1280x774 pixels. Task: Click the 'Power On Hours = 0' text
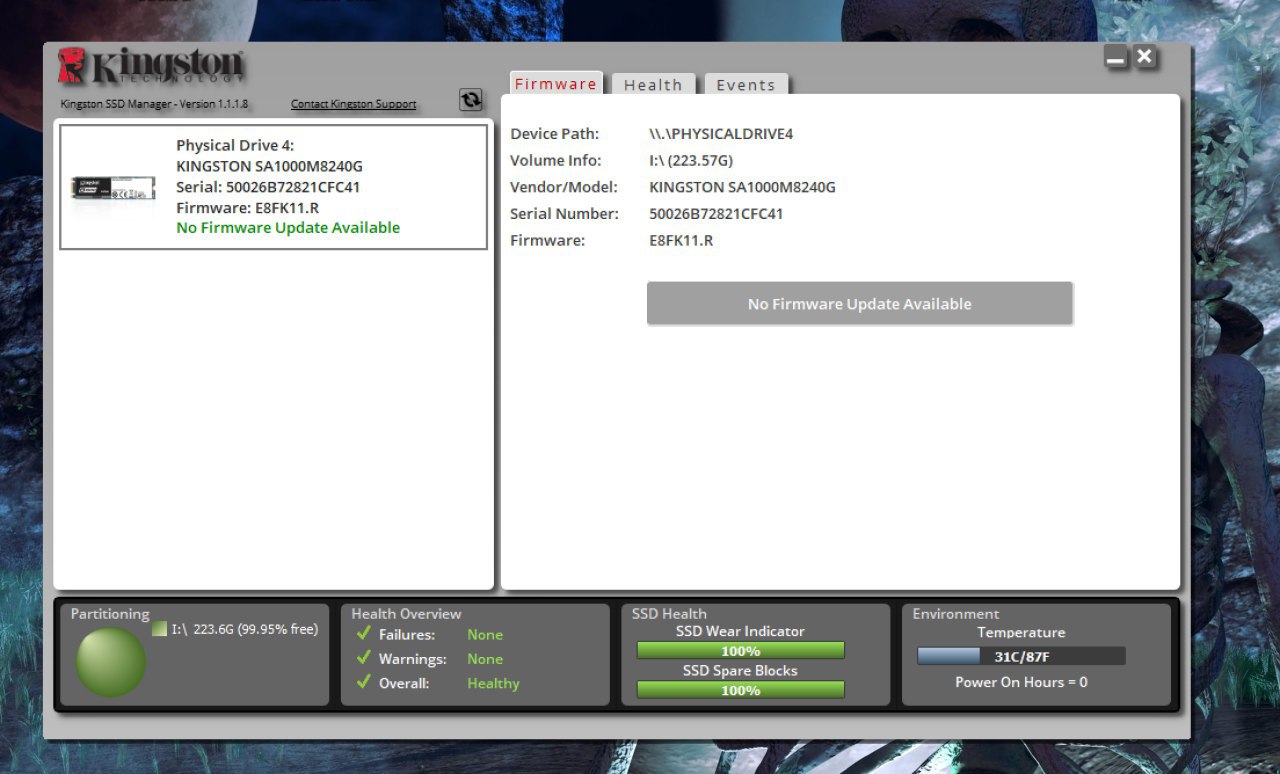coord(1021,682)
